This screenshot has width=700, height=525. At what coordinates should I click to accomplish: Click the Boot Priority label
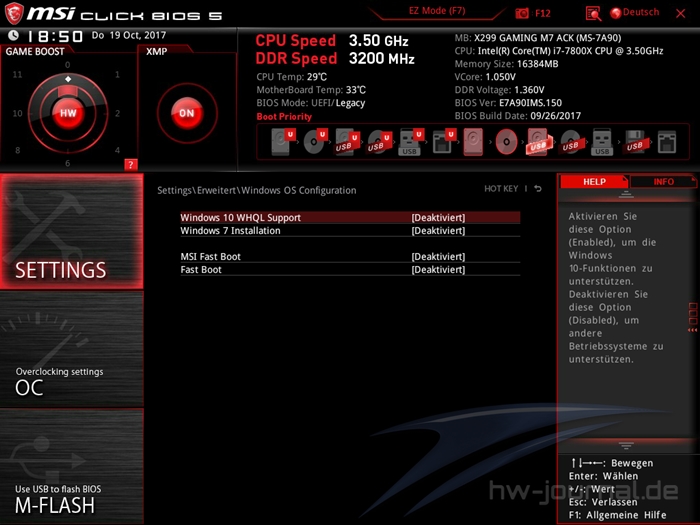click(x=284, y=117)
